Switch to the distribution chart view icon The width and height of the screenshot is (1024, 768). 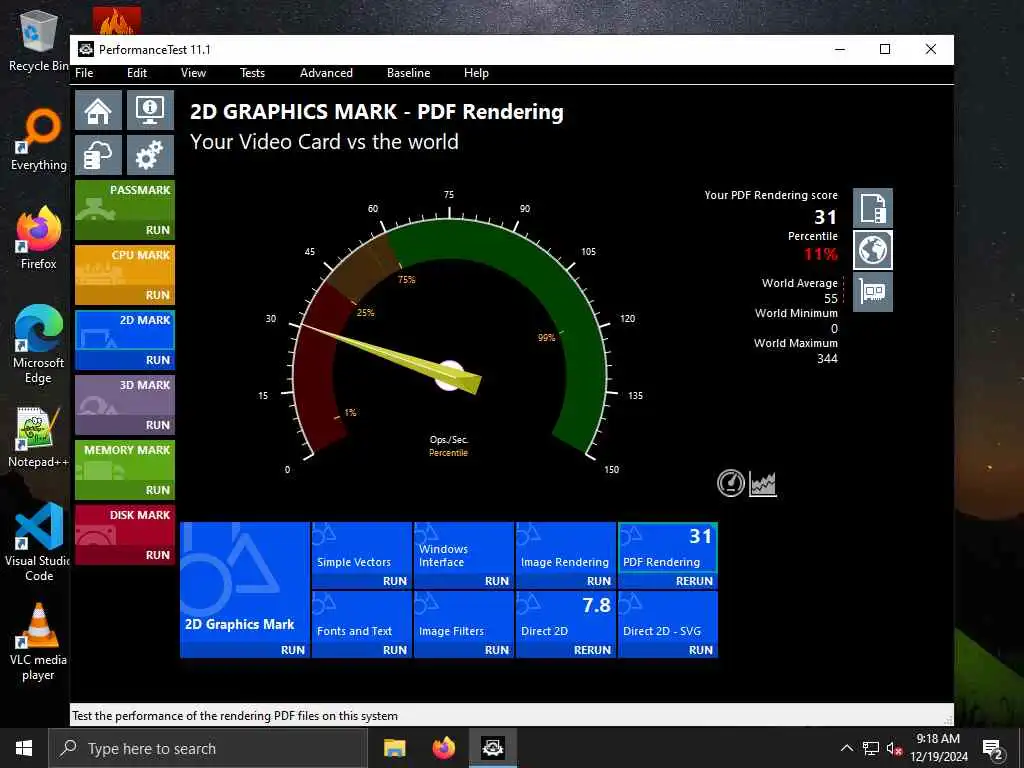(763, 484)
